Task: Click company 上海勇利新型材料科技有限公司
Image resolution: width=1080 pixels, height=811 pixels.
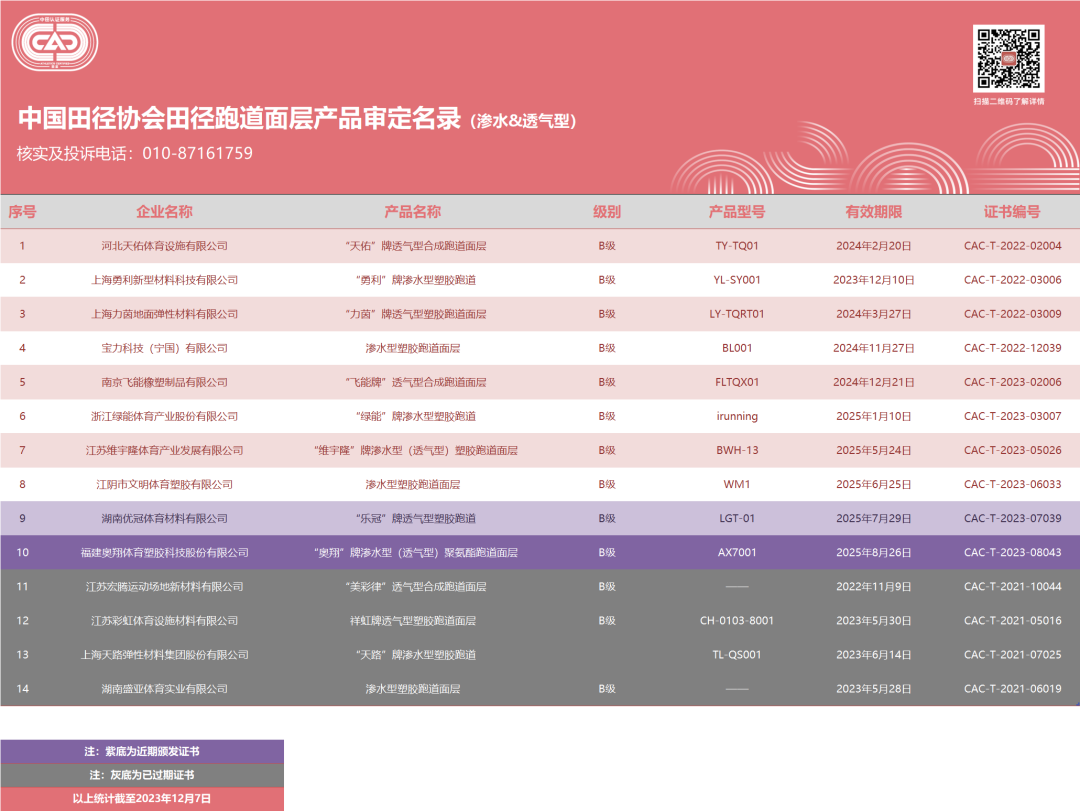Action: coord(164,280)
